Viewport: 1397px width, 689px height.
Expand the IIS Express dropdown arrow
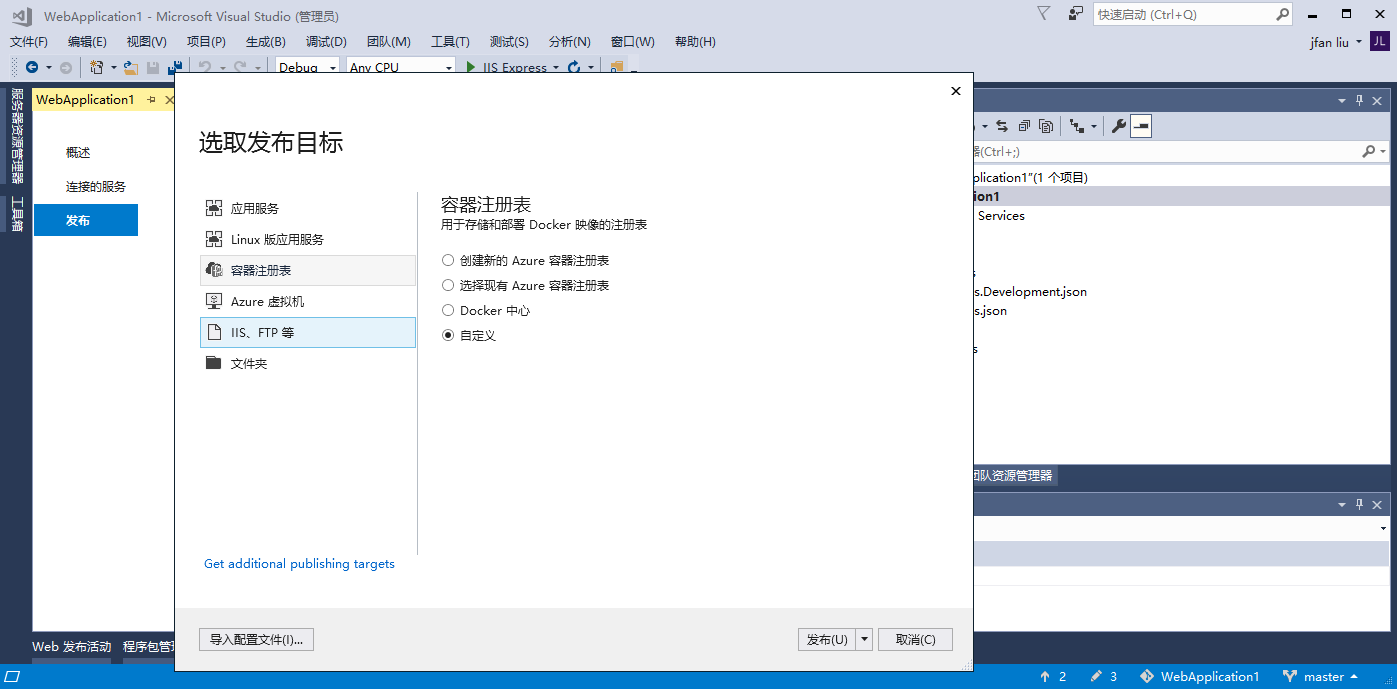pos(555,68)
